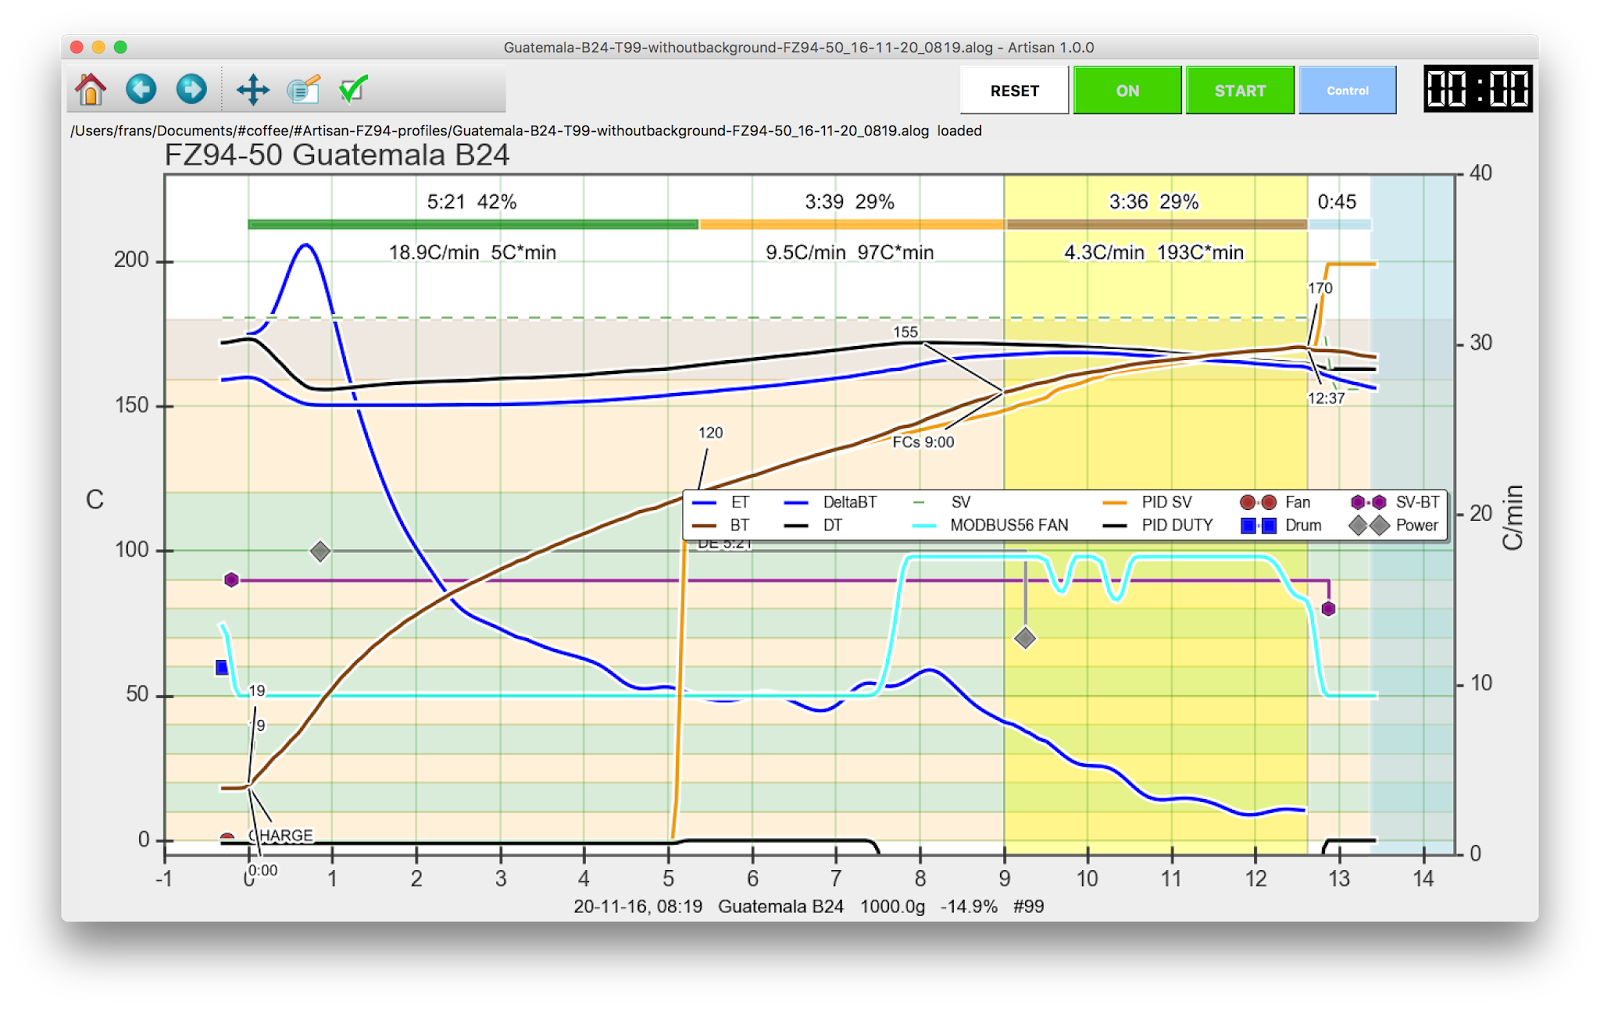Screen dimensions: 1600x1009
Task: Click the "40" right axis tick label
Action: (x=1480, y=173)
